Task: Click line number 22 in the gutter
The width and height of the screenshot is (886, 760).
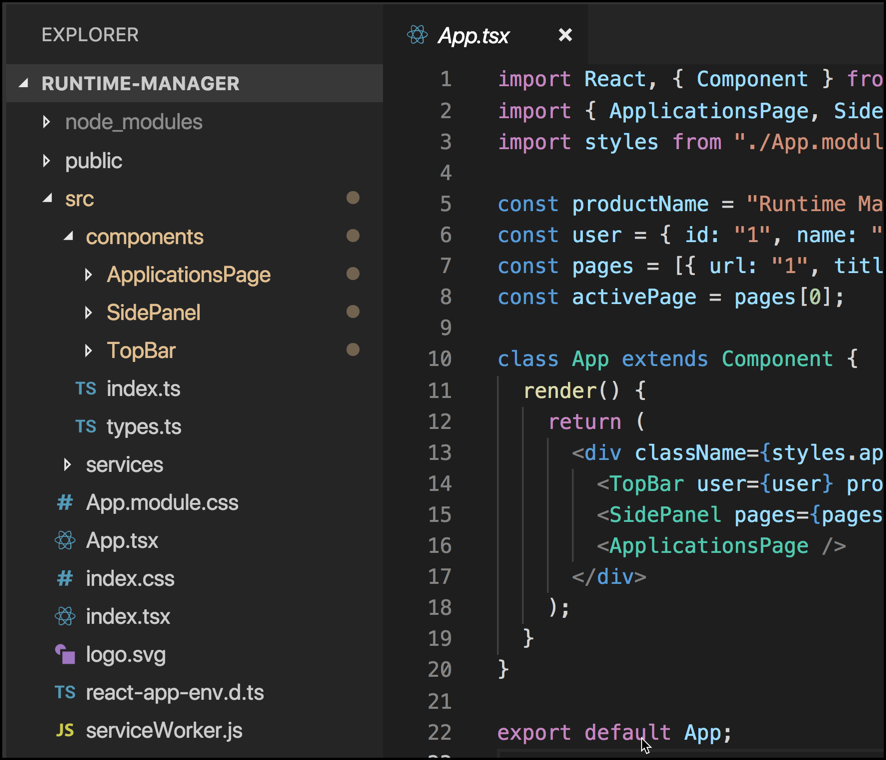Action: click(440, 732)
